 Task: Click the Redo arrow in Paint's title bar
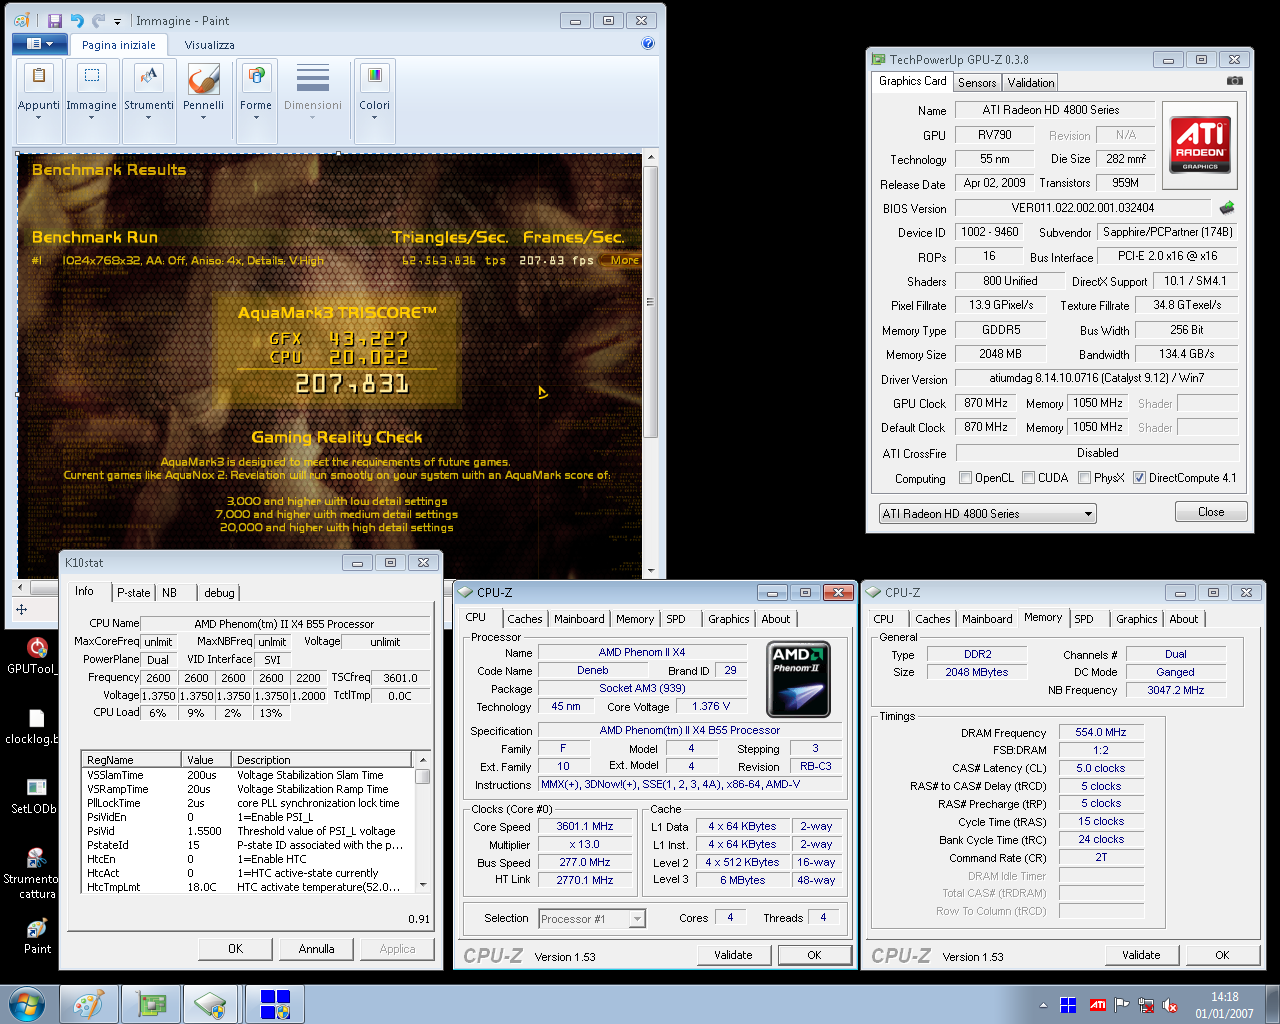pyautogui.click(x=98, y=21)
